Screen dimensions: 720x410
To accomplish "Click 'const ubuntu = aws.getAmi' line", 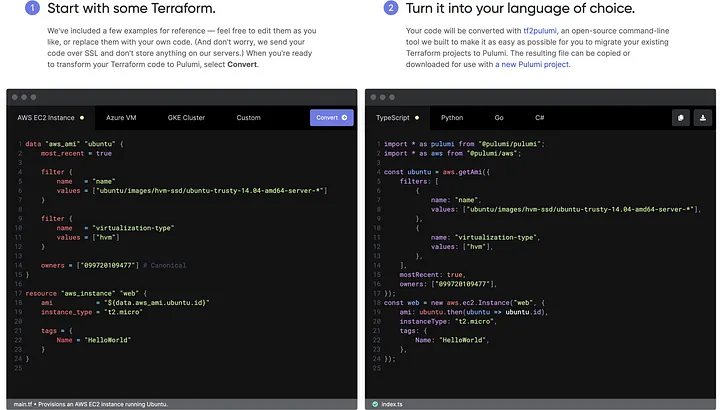I will coord(437,172).
